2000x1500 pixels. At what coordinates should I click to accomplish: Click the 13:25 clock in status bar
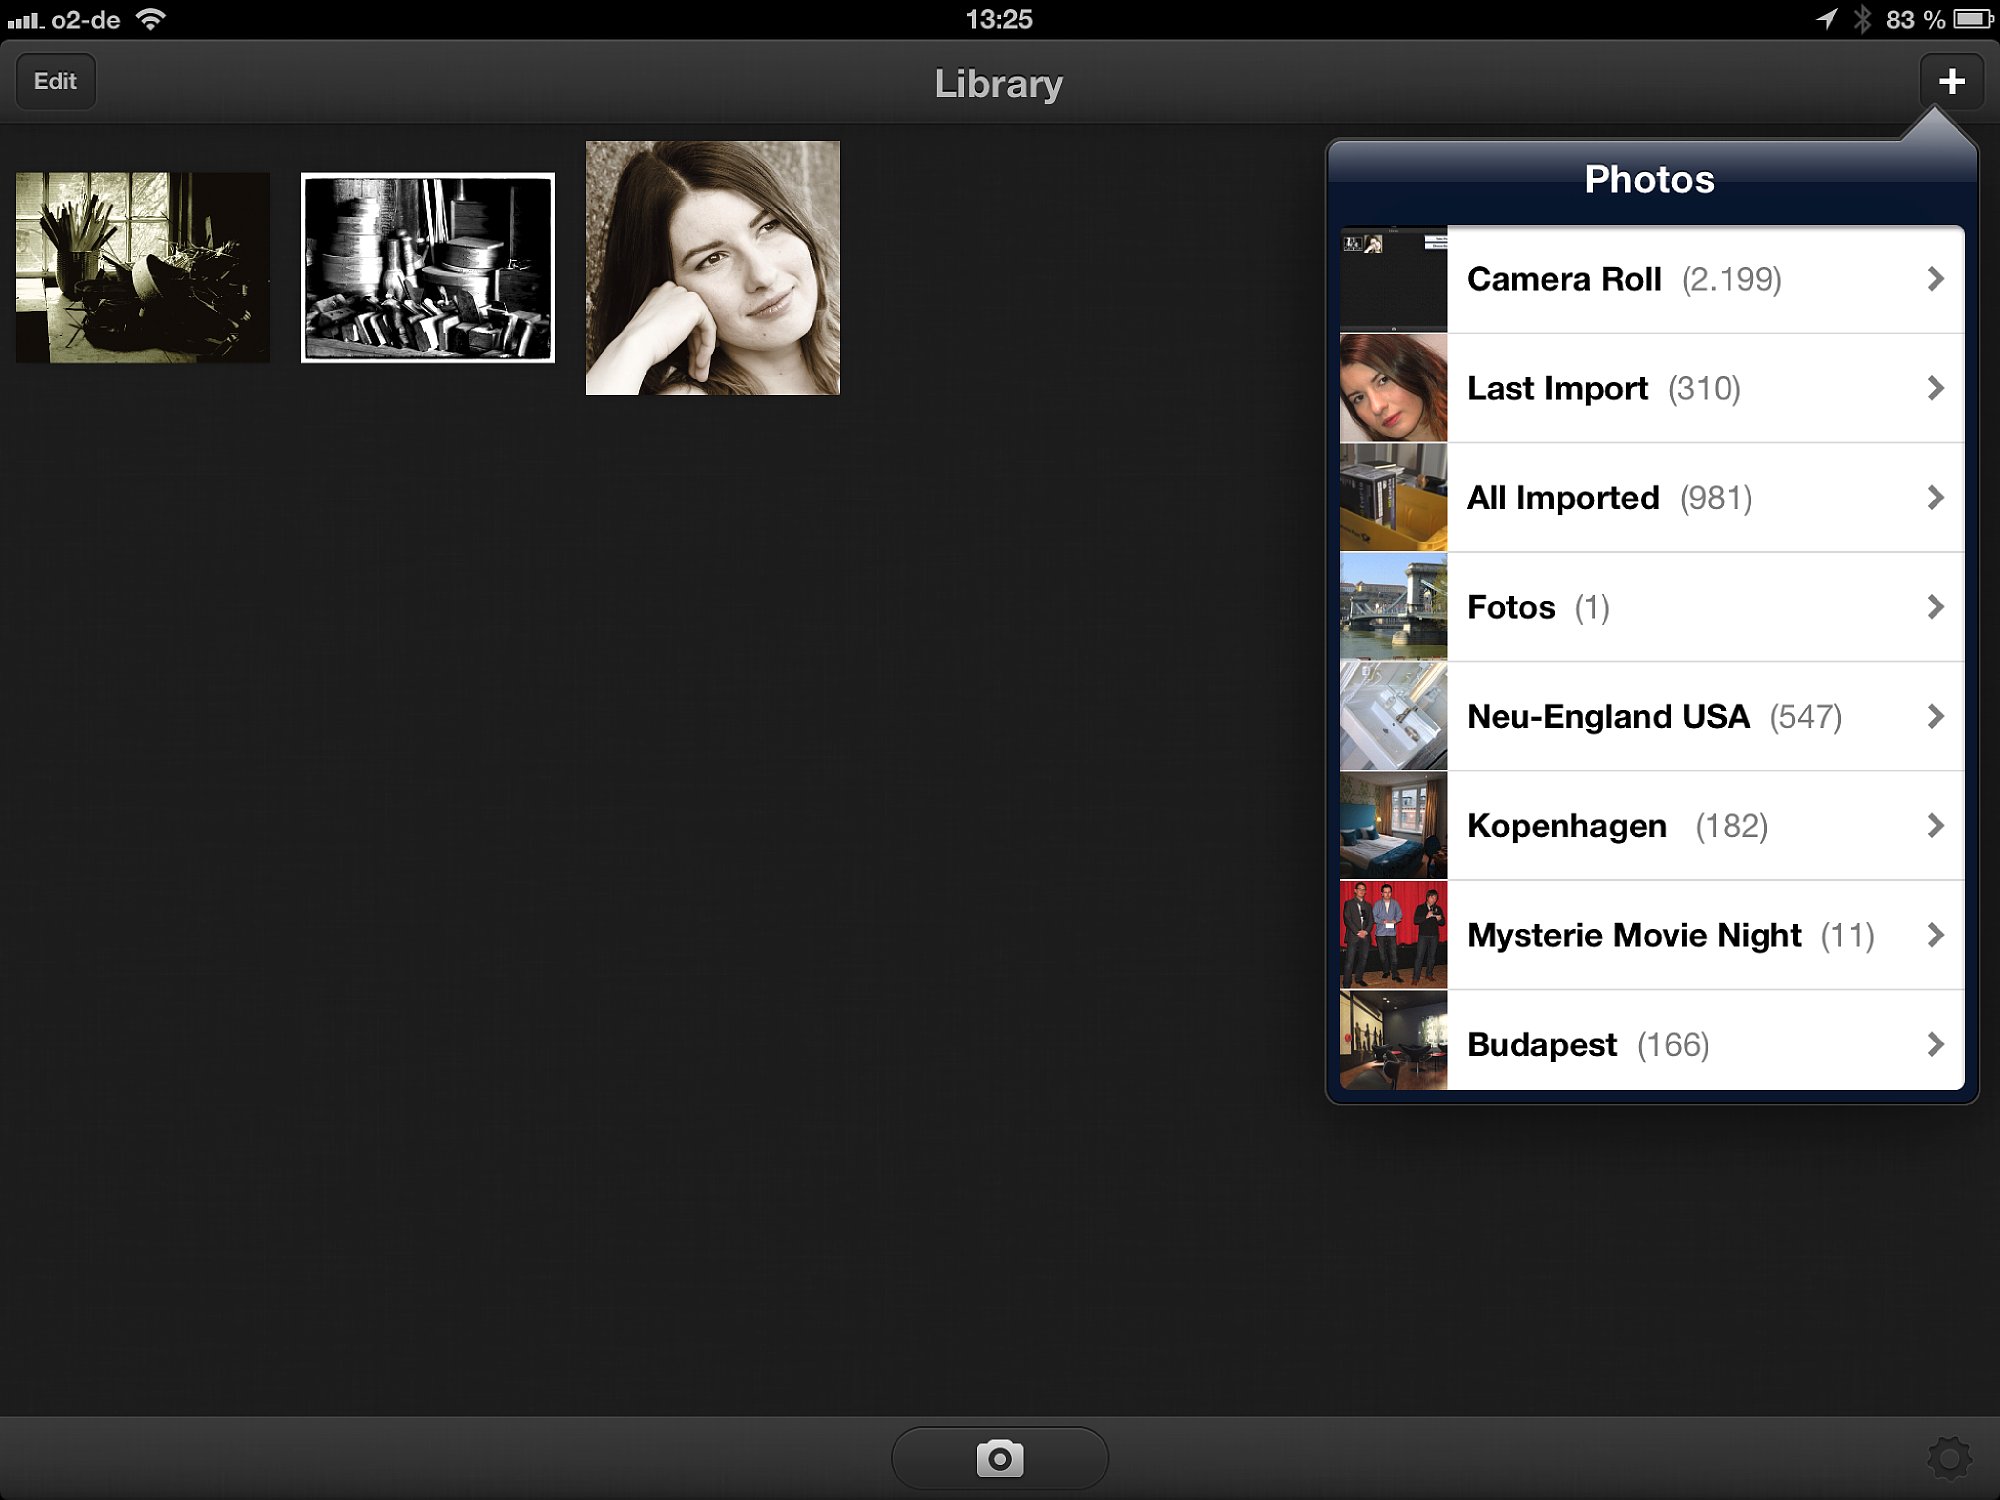click(x=999, y=19)
